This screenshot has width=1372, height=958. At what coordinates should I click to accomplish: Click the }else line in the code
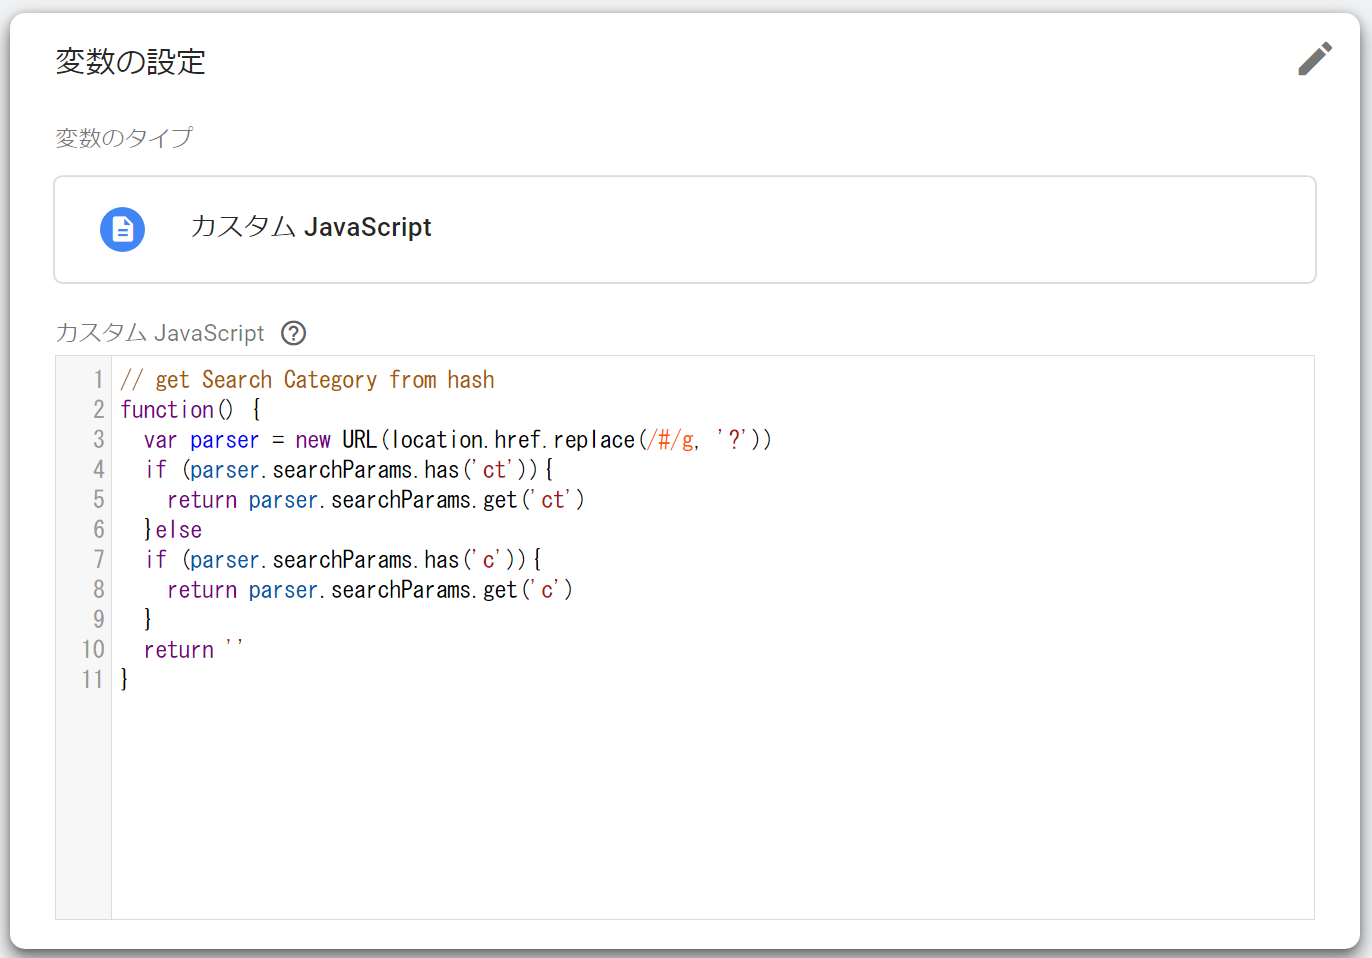pyautogui.click(x=173, y=530)
